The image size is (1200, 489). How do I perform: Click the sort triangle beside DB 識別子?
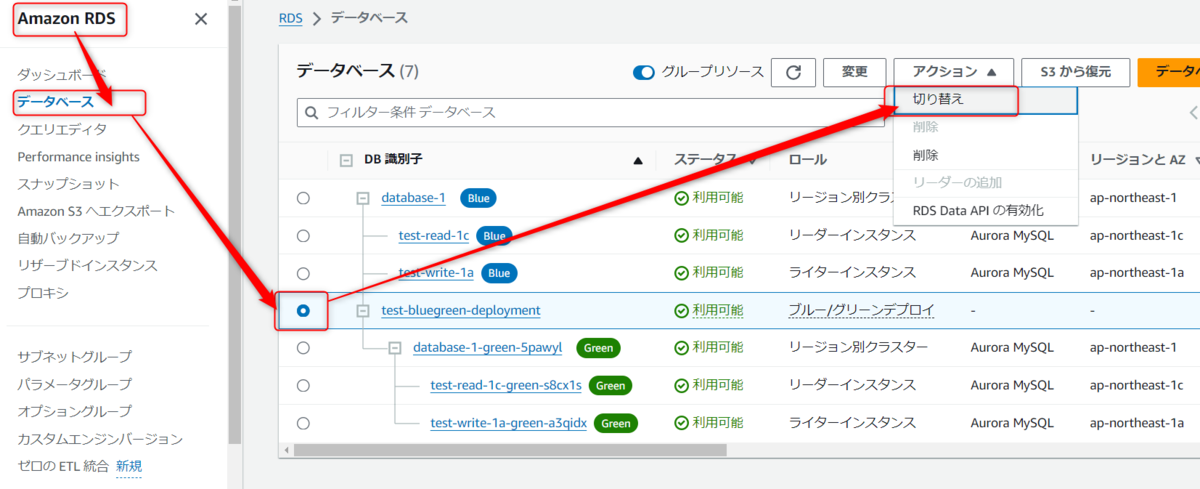pos(638,160)
